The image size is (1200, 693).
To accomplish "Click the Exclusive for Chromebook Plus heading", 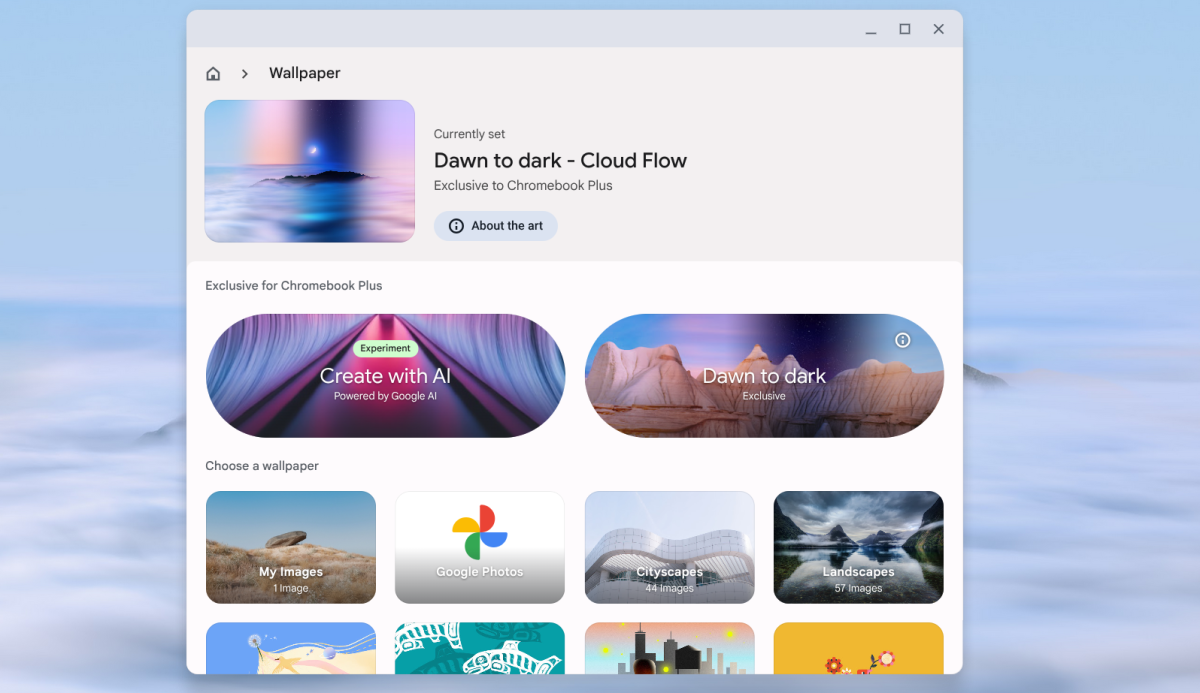I will pos(294,285).
